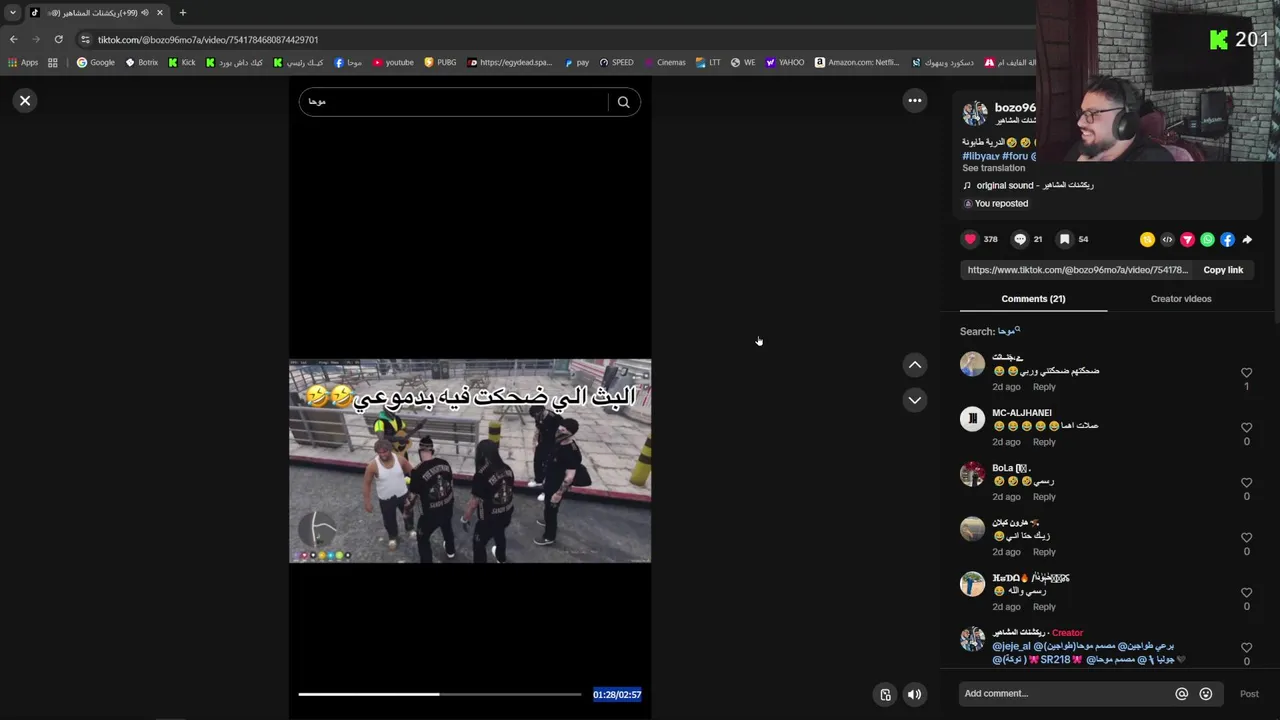Mute video with the speaker icon

click(x=914, y=694)
